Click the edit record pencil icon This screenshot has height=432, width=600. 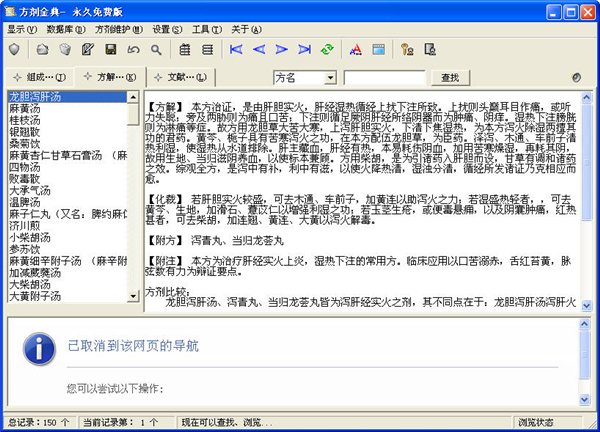point(88,49)
